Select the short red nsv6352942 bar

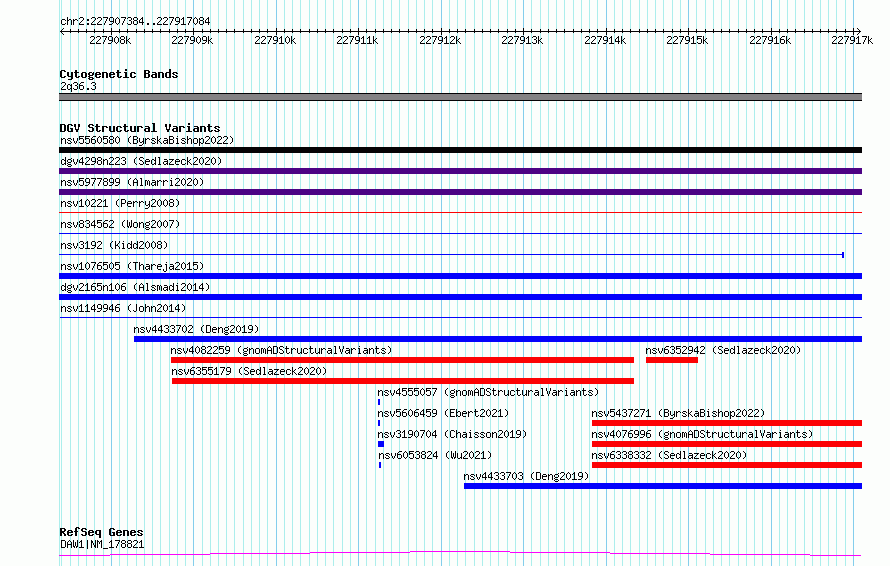[672, 360]
